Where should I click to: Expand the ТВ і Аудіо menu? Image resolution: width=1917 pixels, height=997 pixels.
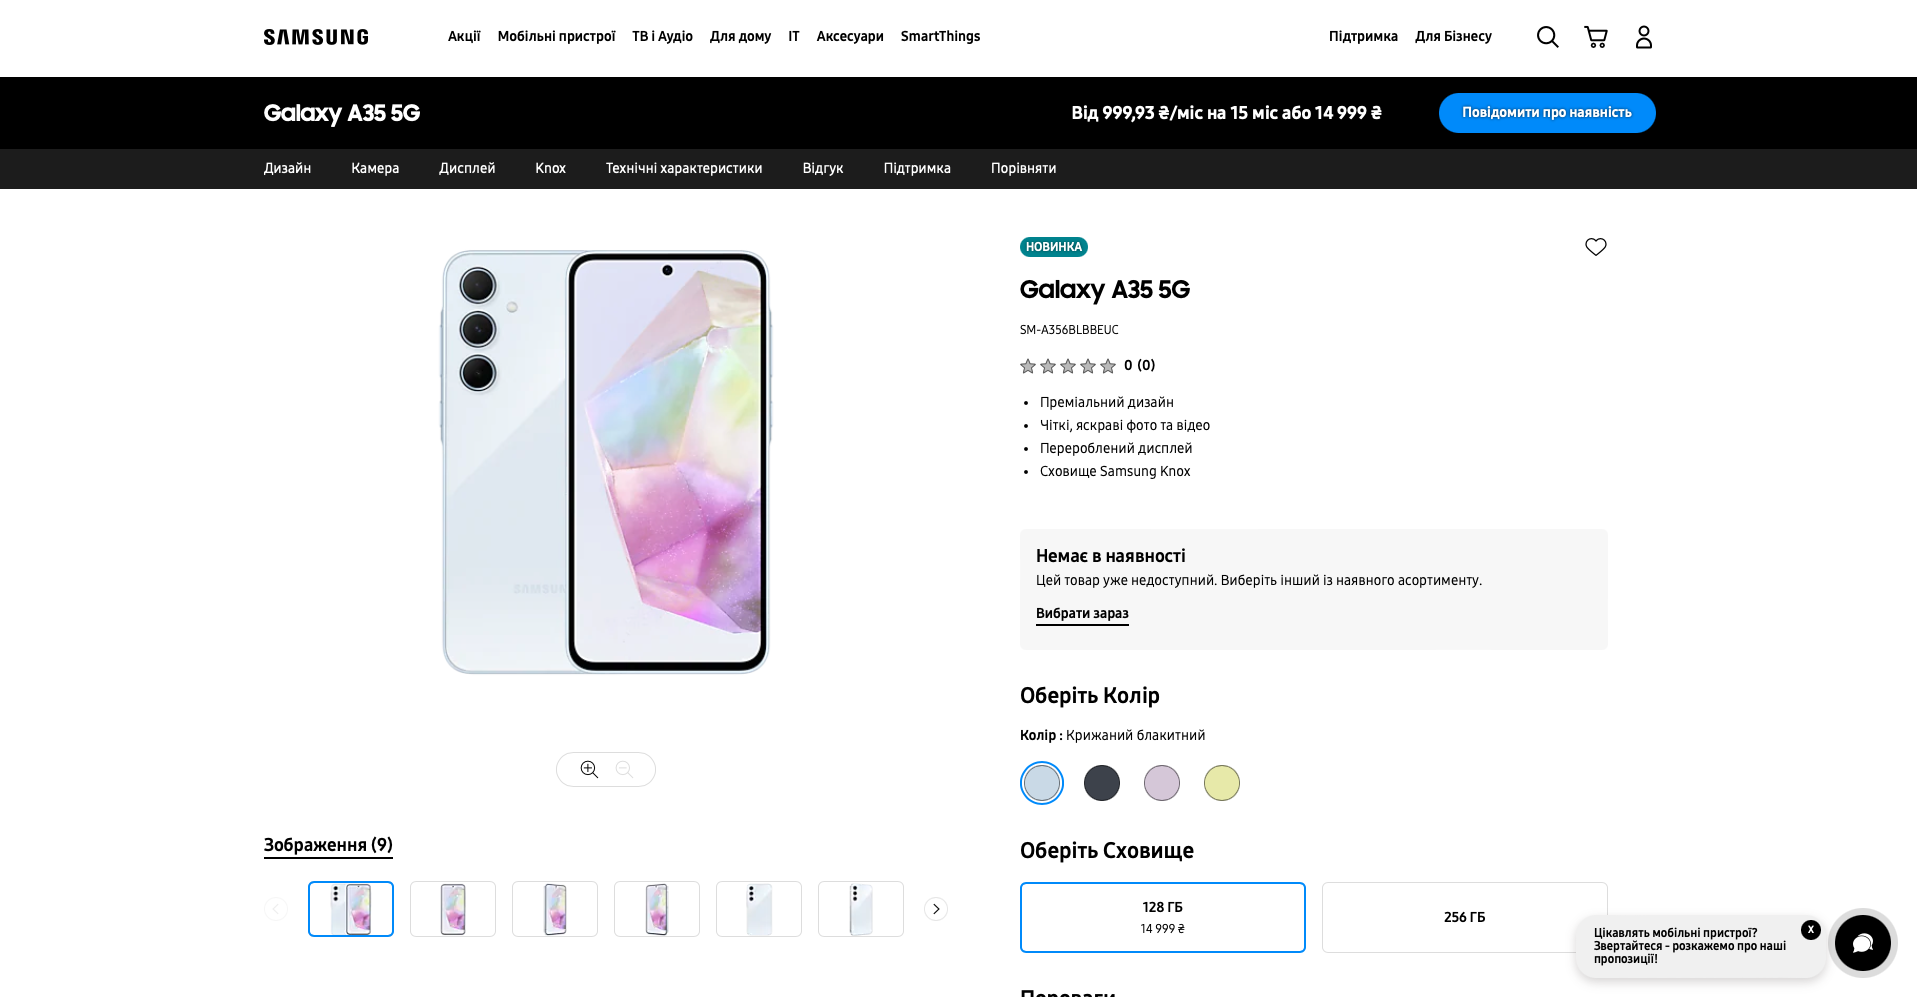[x=662, y=37]
